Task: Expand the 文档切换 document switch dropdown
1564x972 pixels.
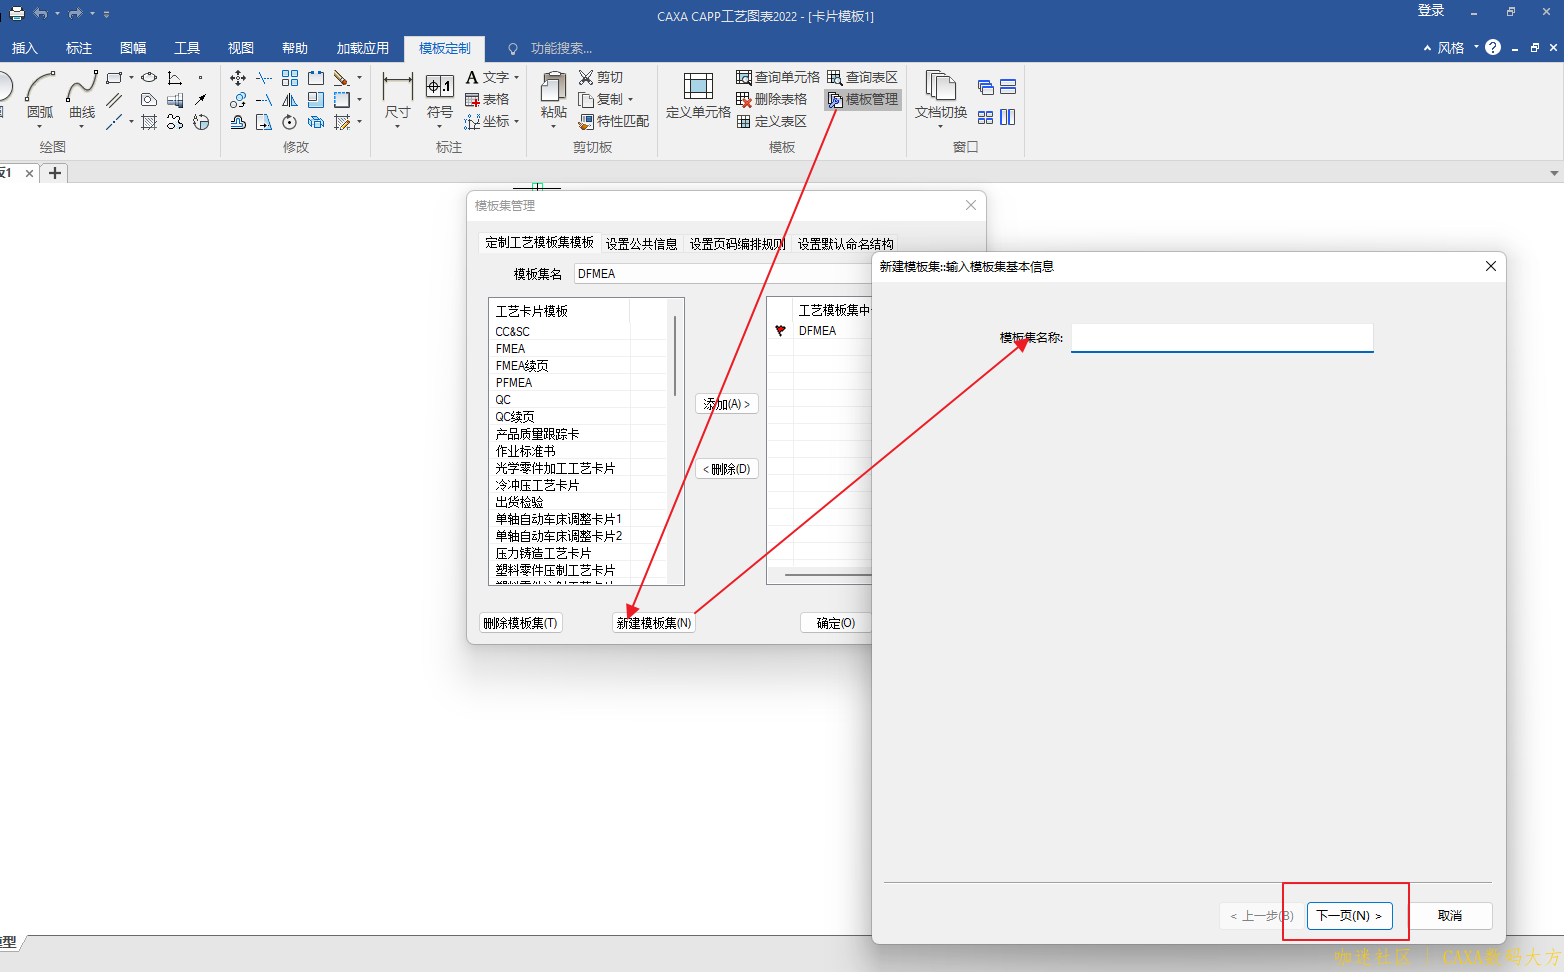Action: coord(941,126)
